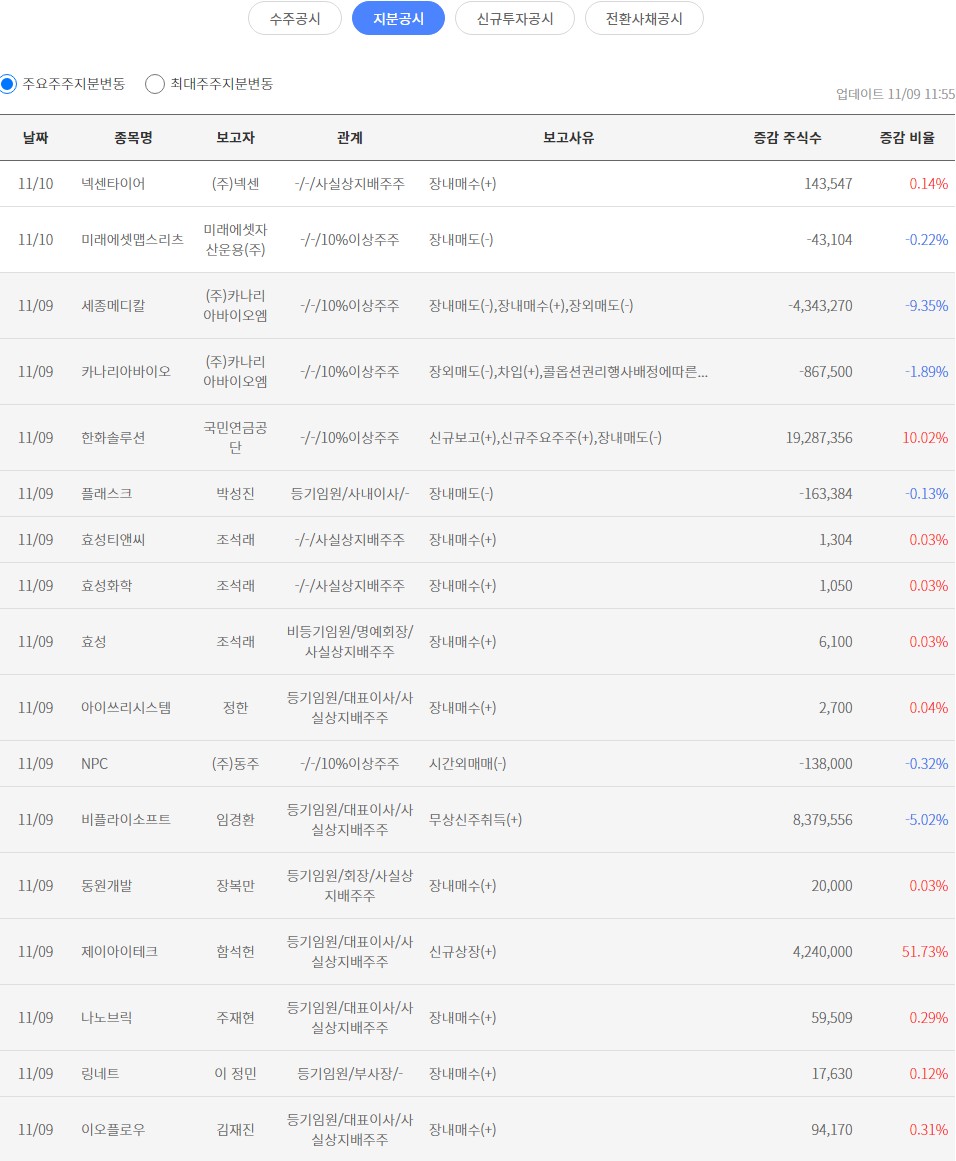
Task: Click the 날짜 column header
Action: point(36,138)
